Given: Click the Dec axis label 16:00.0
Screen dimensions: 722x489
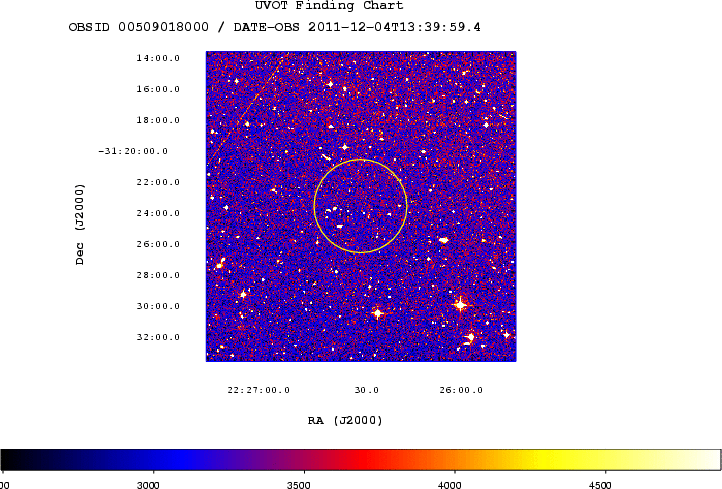Looking at the screenshot, I should 158,89.
